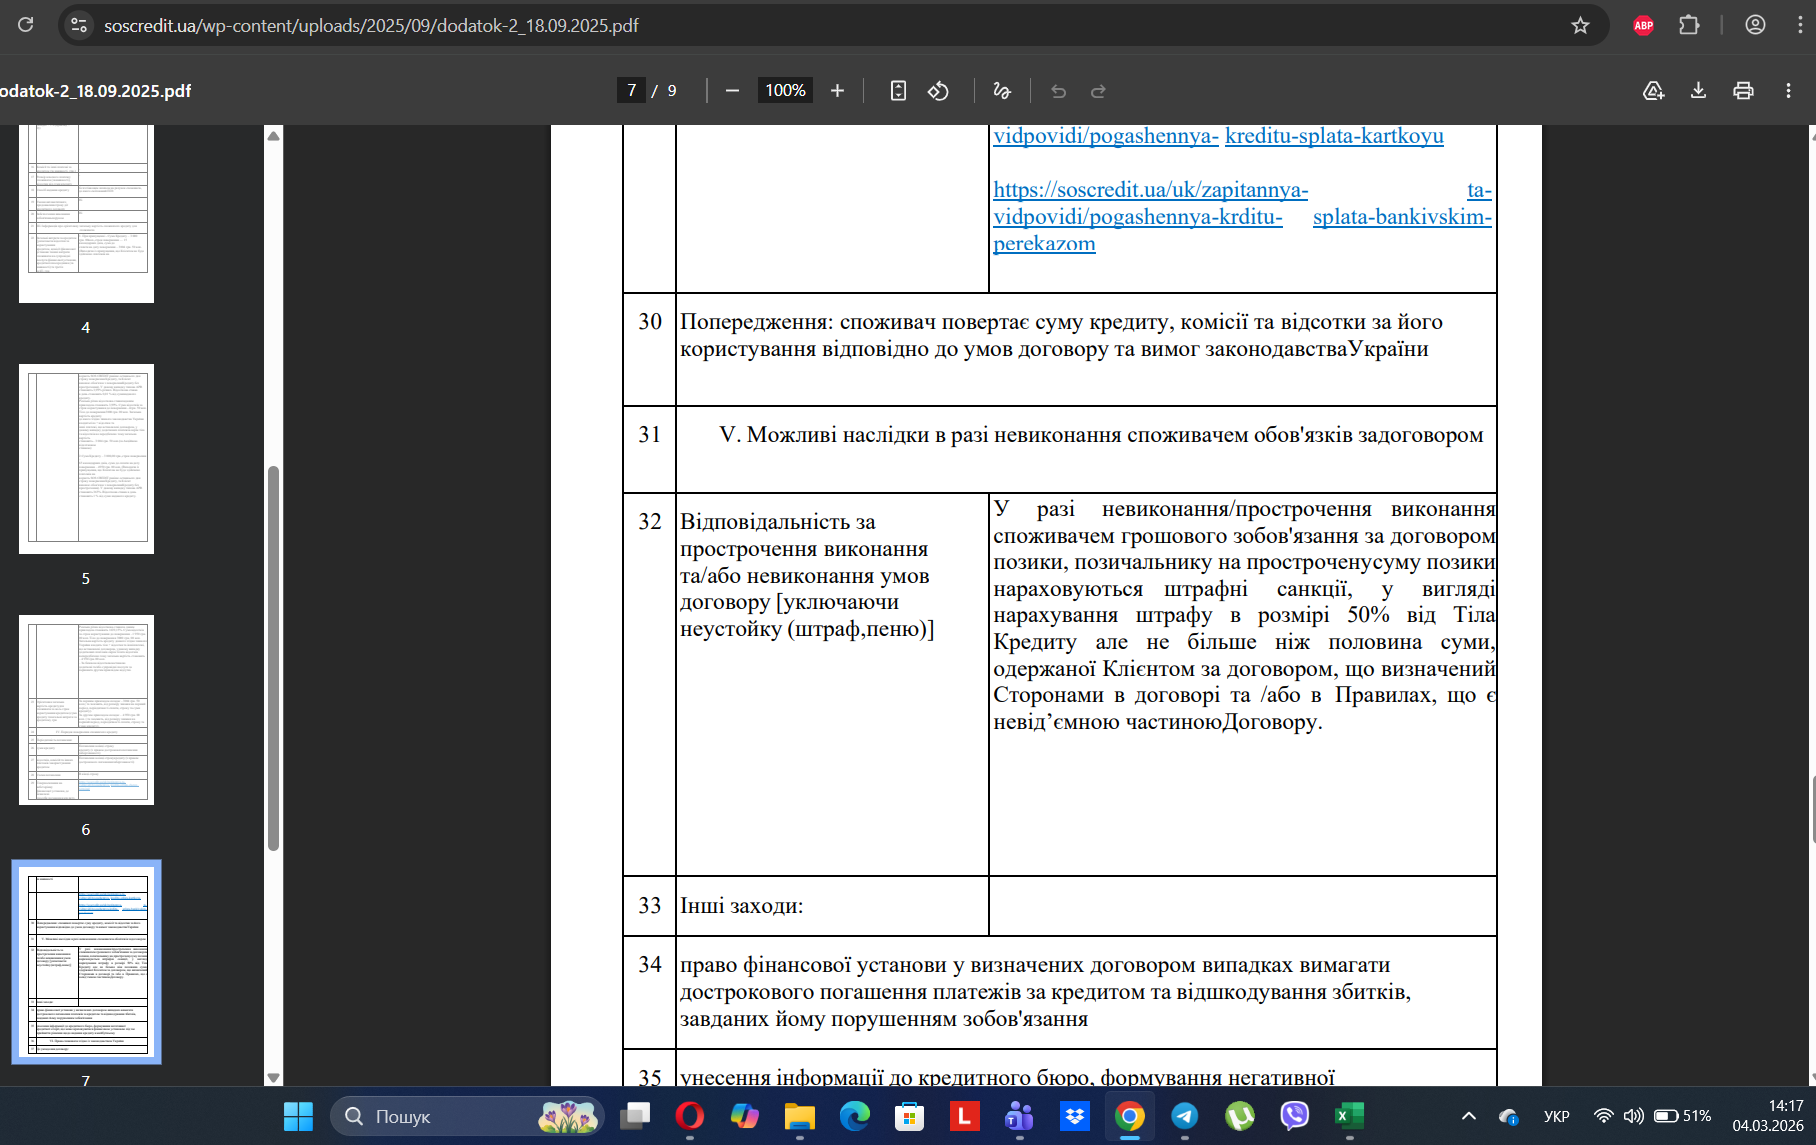Bookmark this page with the star icon
Viewport: 1816px width, 1145px height.
1580,25
